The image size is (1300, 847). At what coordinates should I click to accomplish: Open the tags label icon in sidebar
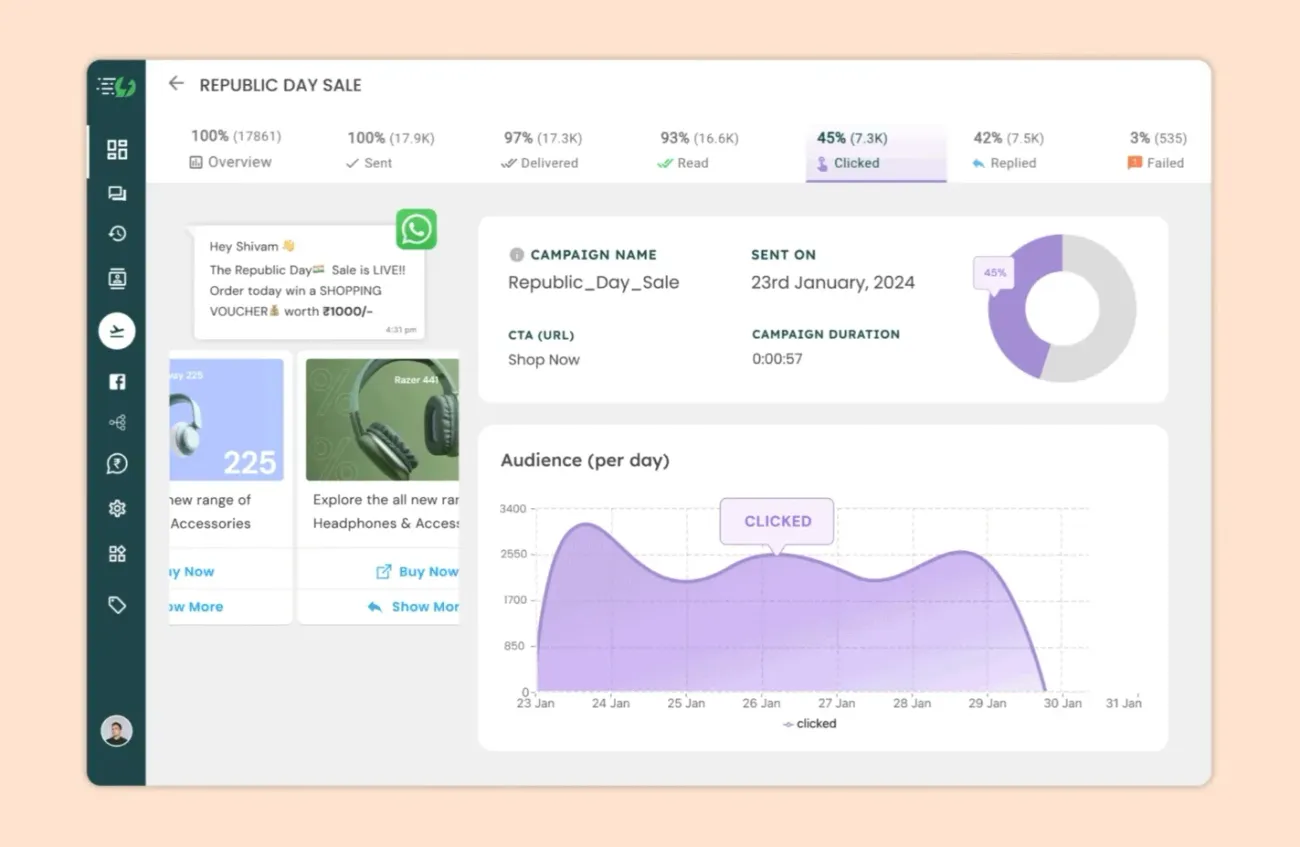[116, 604]
